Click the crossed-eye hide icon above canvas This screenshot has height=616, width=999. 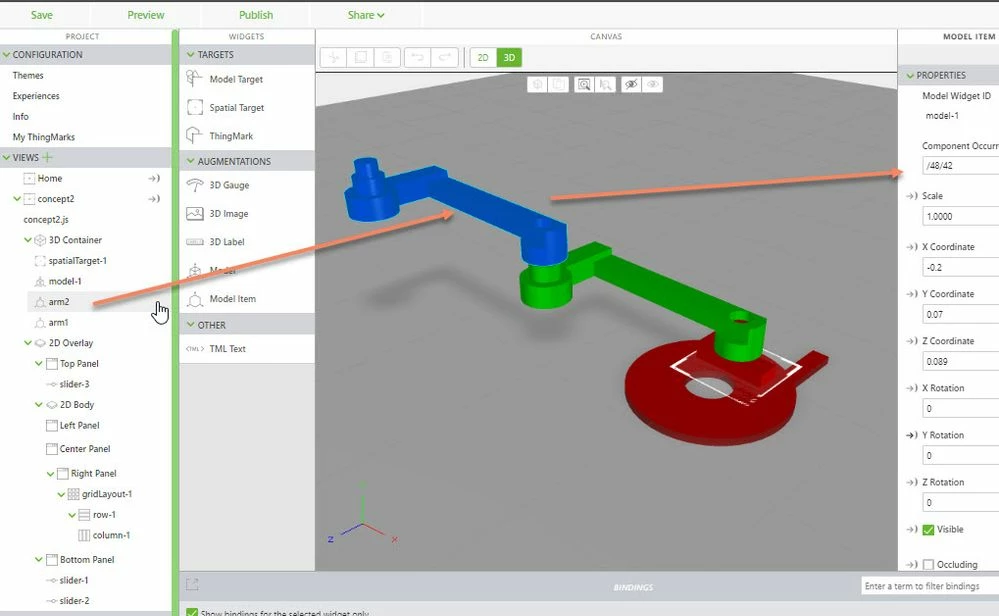631,84
